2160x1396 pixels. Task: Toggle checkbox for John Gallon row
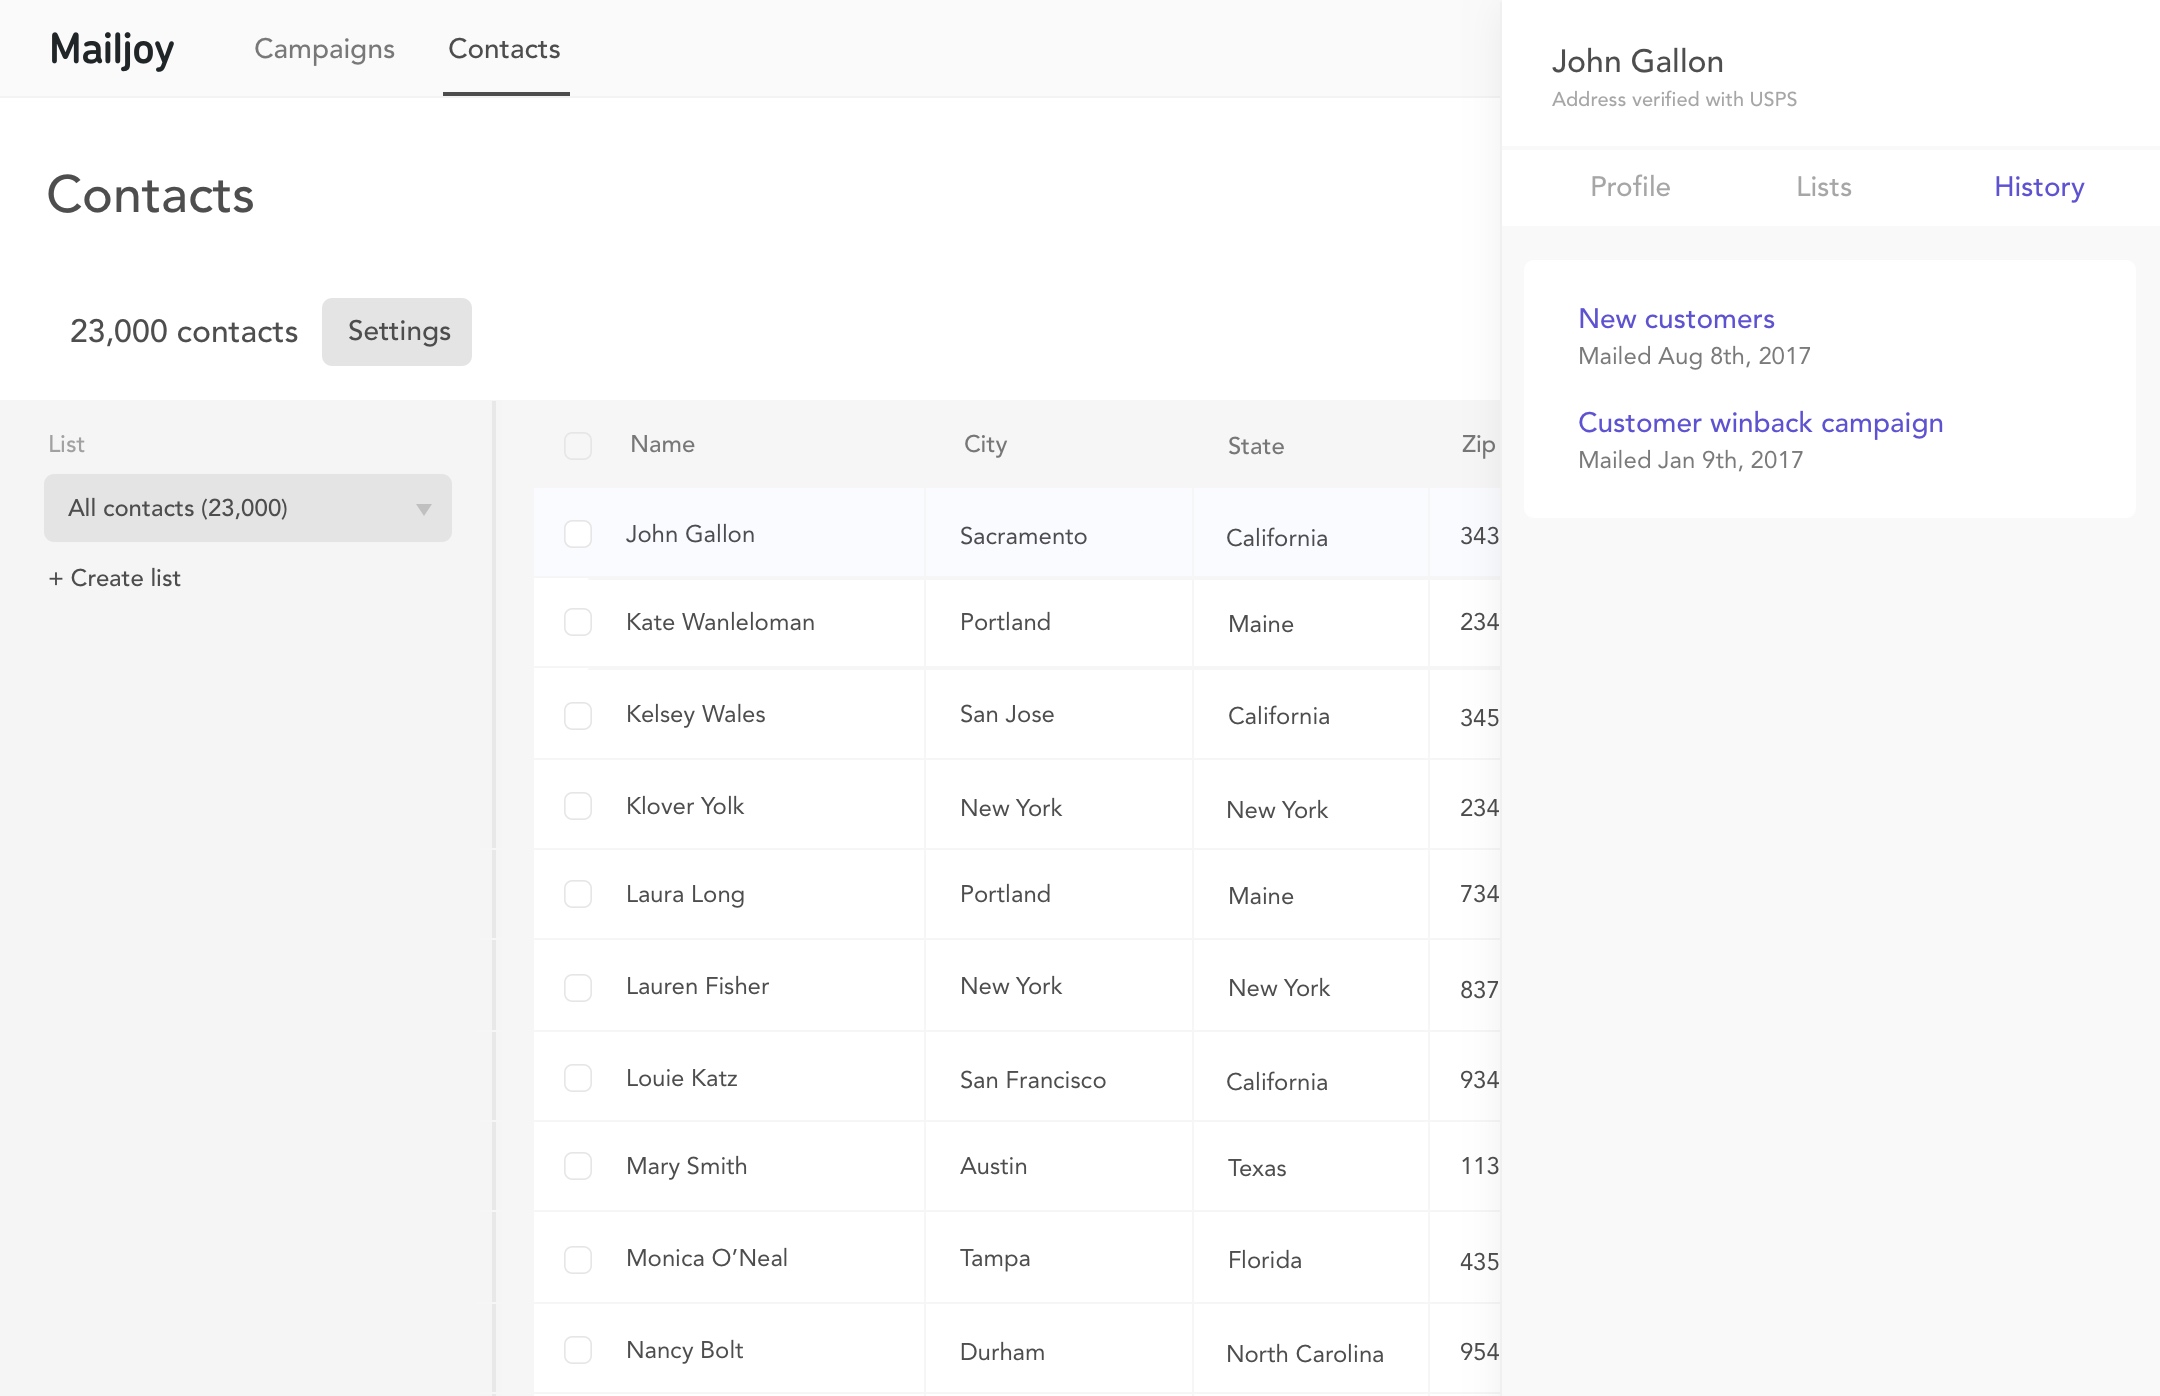pyautogui.click(x=578, y=535)
